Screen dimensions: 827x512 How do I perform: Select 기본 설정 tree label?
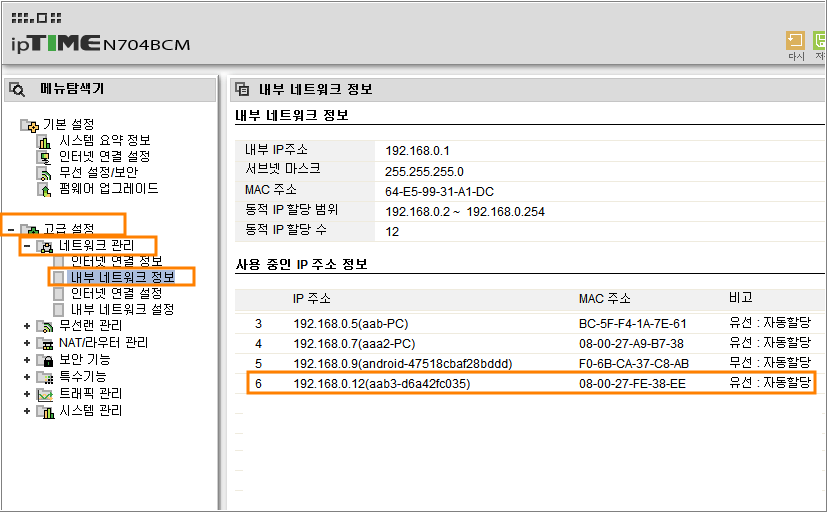[x=69, y=124]
